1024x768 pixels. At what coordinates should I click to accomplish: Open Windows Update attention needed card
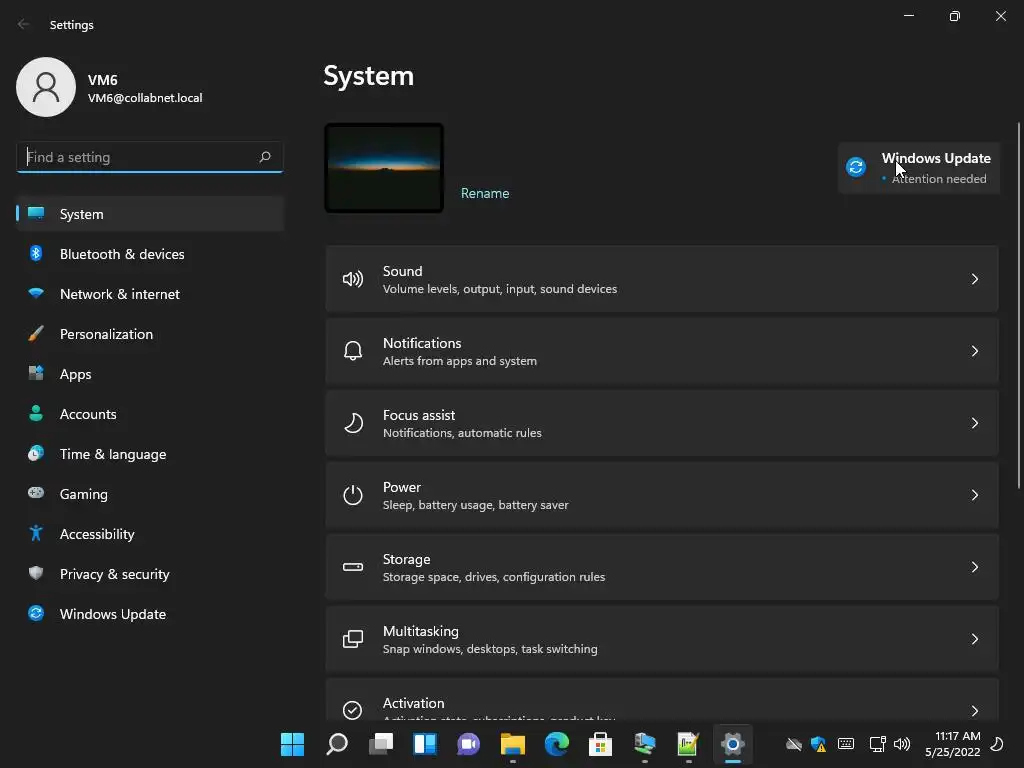pyautogui.click(x=919, y=168)
